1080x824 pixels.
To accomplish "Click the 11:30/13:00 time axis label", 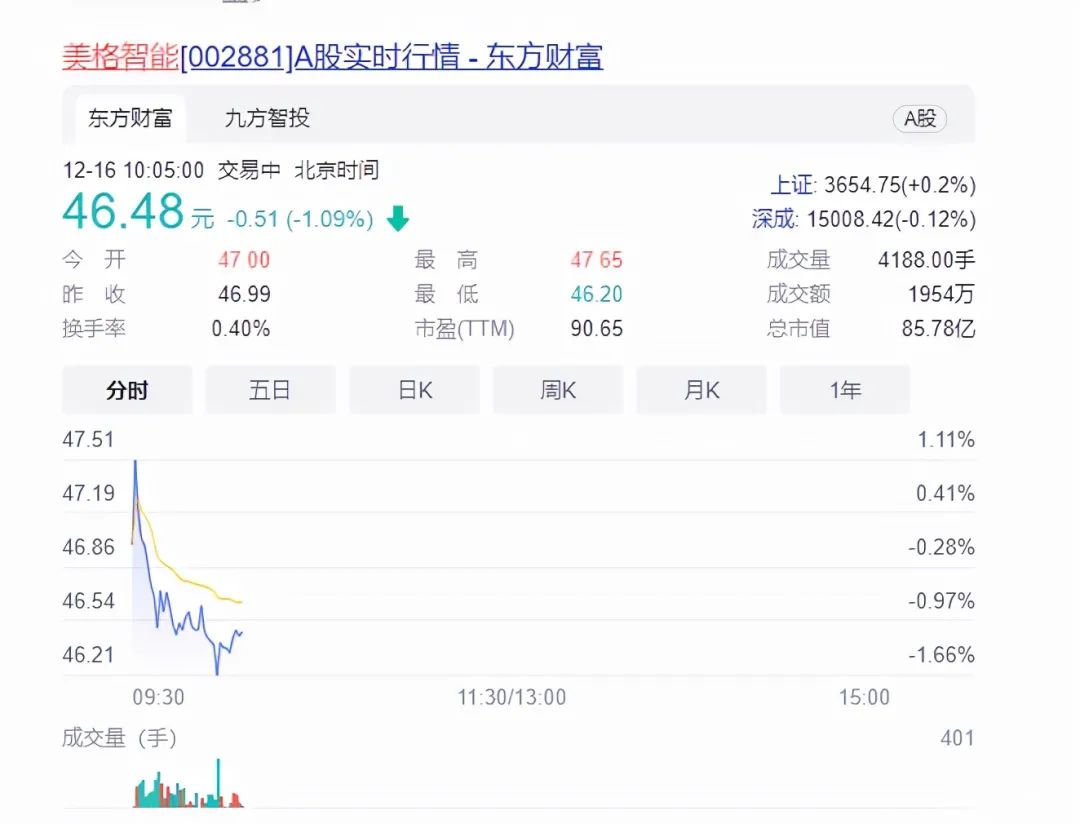I will (x=512, y=697).
